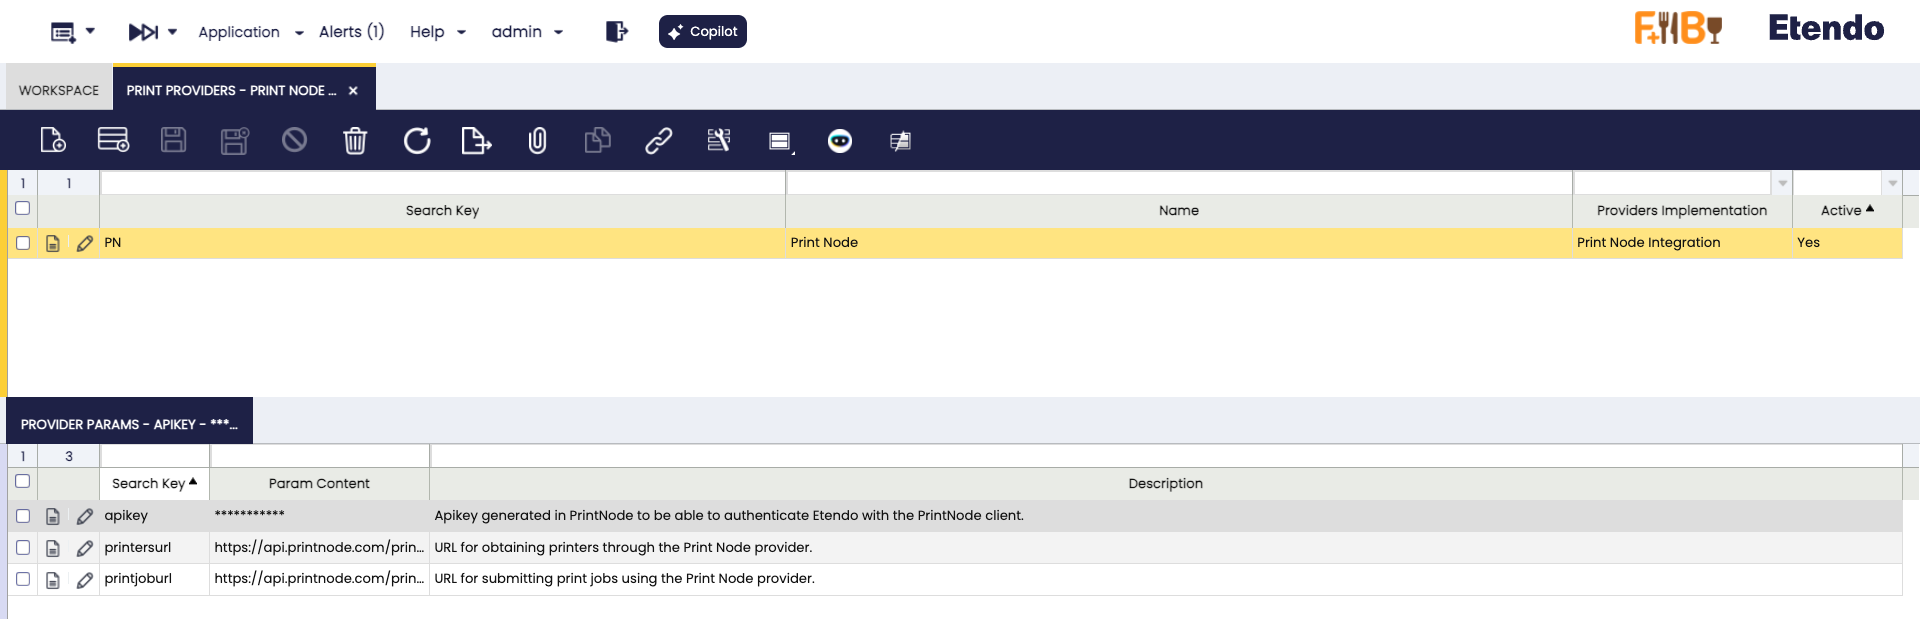Select the PN Print Node row checkbox
The width and height of the screenshot is (1920, 619).
point(23,243)
